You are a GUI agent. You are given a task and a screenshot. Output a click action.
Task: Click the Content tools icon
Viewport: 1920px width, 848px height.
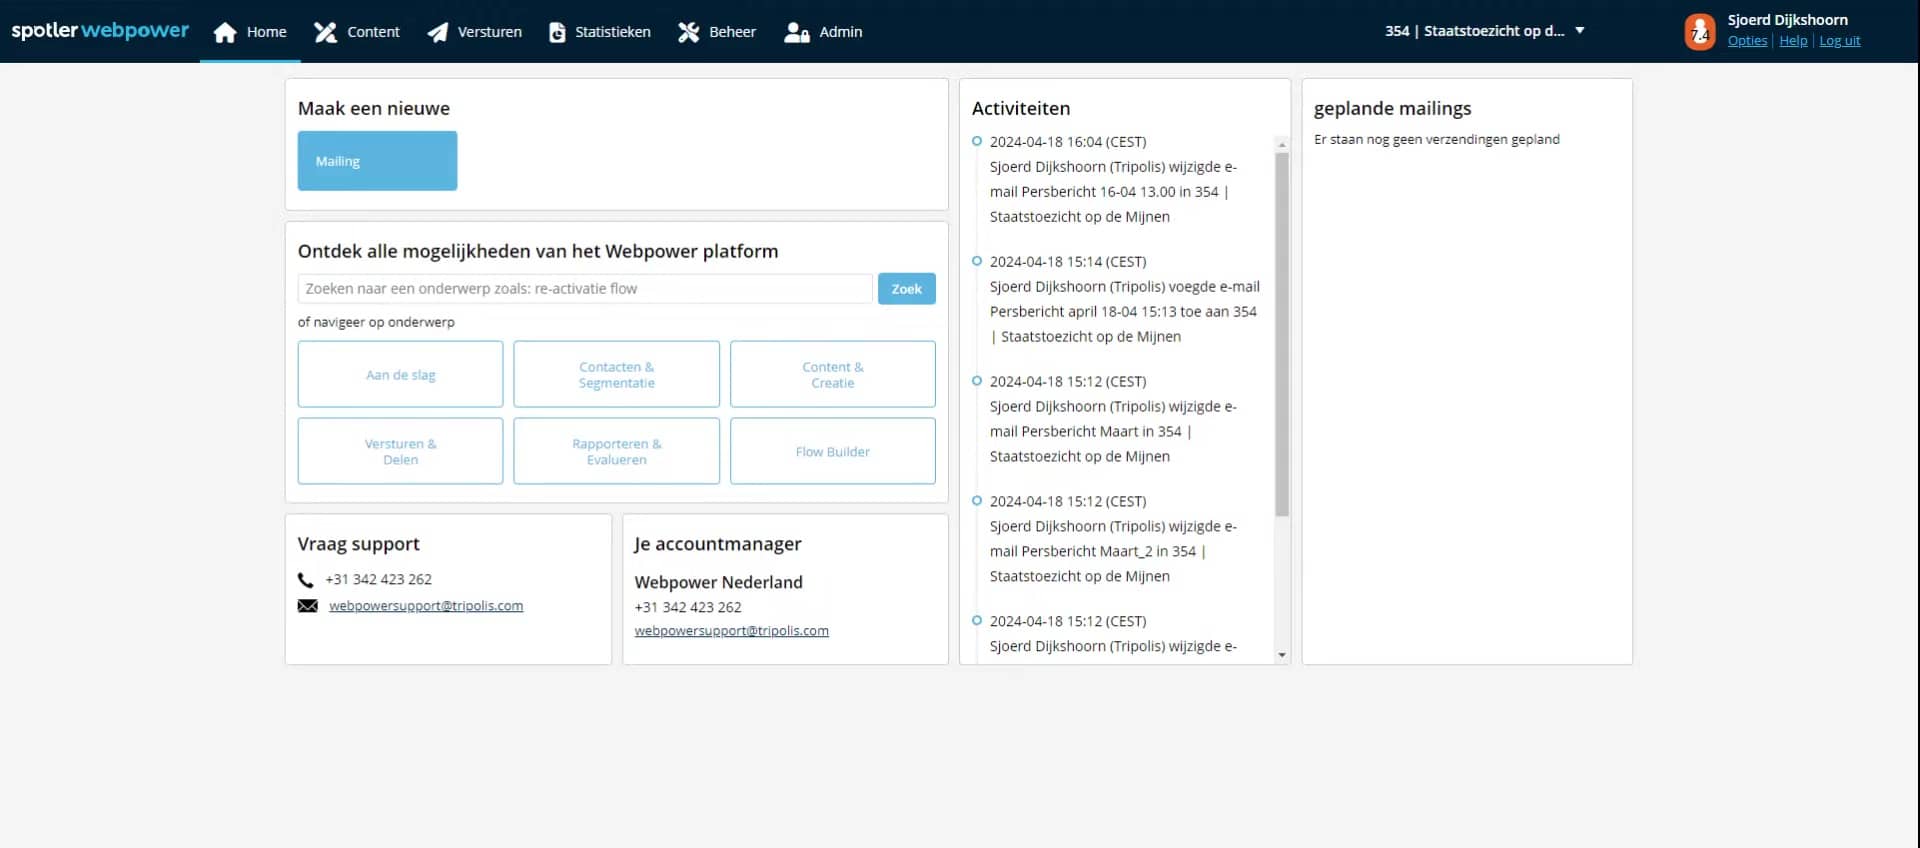click(325, 32)
